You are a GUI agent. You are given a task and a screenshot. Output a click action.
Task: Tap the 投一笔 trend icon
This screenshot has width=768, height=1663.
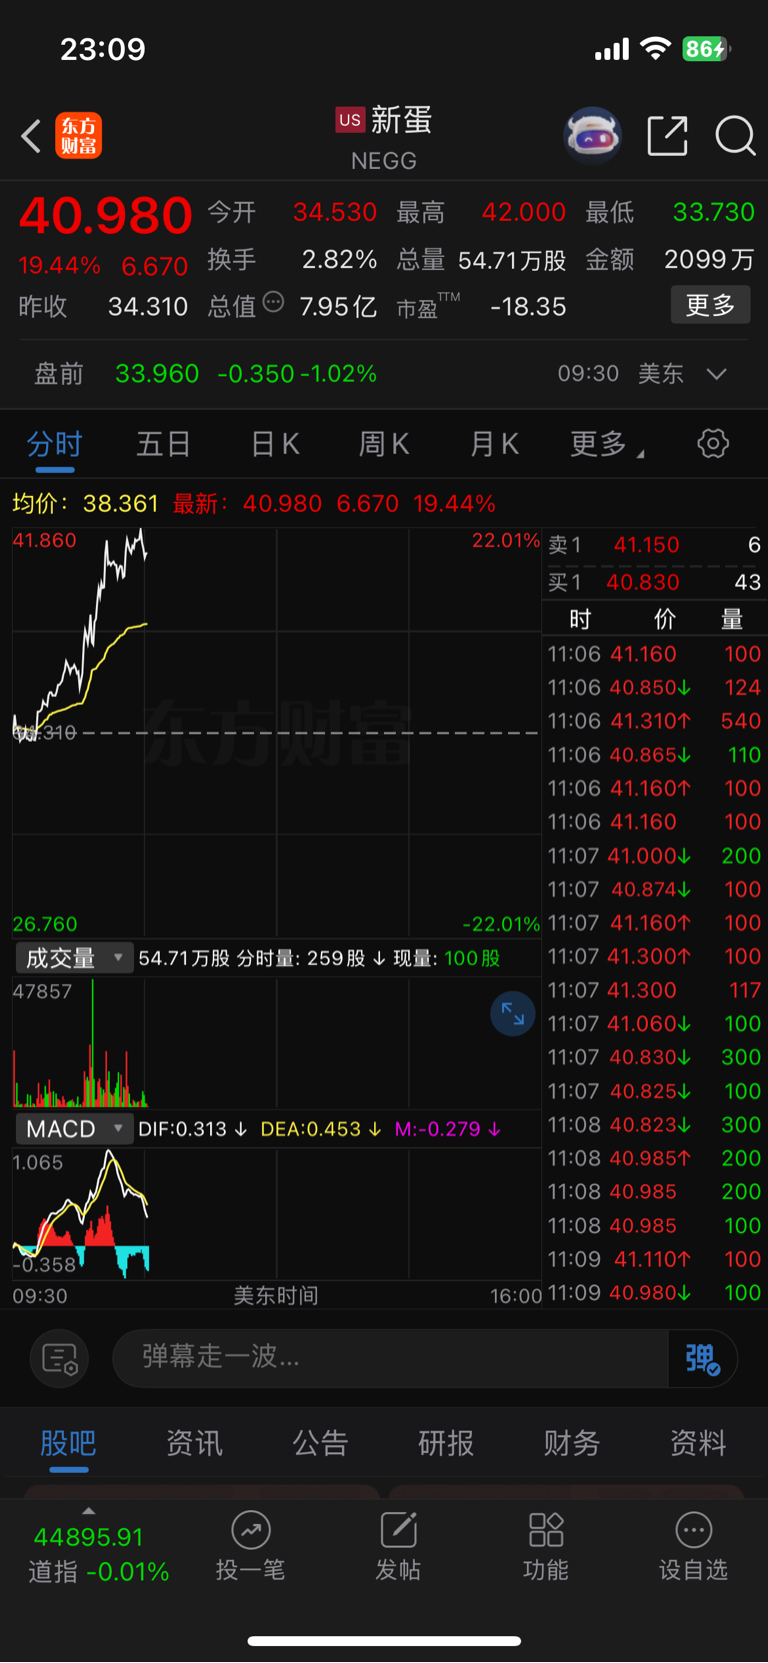(x=251, y=1530)
